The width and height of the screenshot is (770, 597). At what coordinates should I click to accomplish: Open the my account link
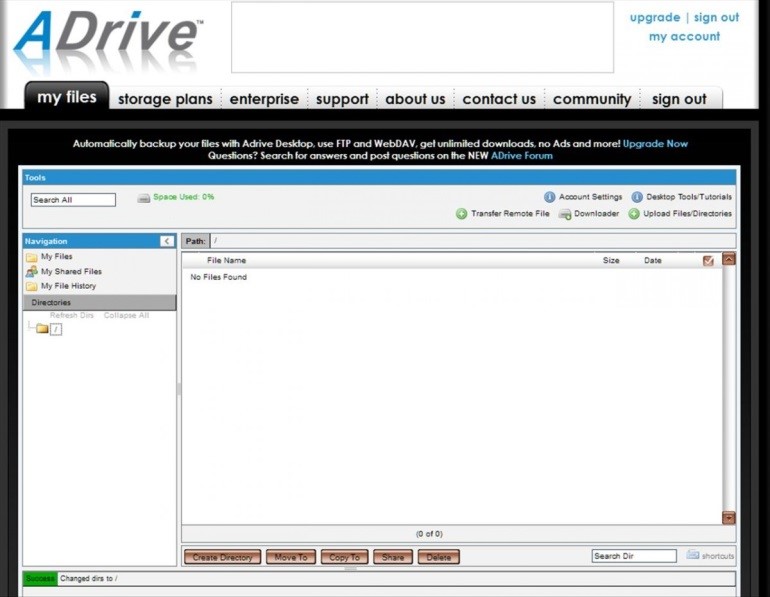(685, 36)
